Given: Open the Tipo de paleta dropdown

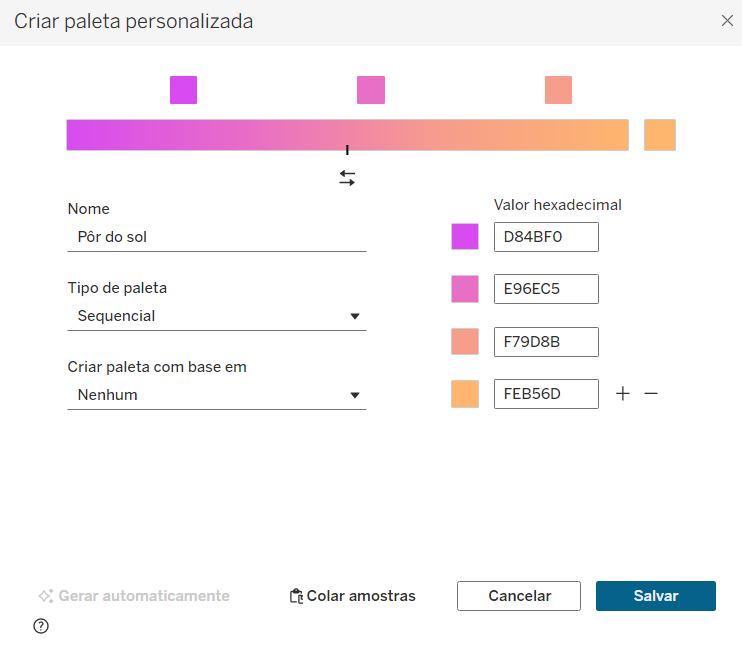Looking at the screenshot, I should click(x=216, y=316).
